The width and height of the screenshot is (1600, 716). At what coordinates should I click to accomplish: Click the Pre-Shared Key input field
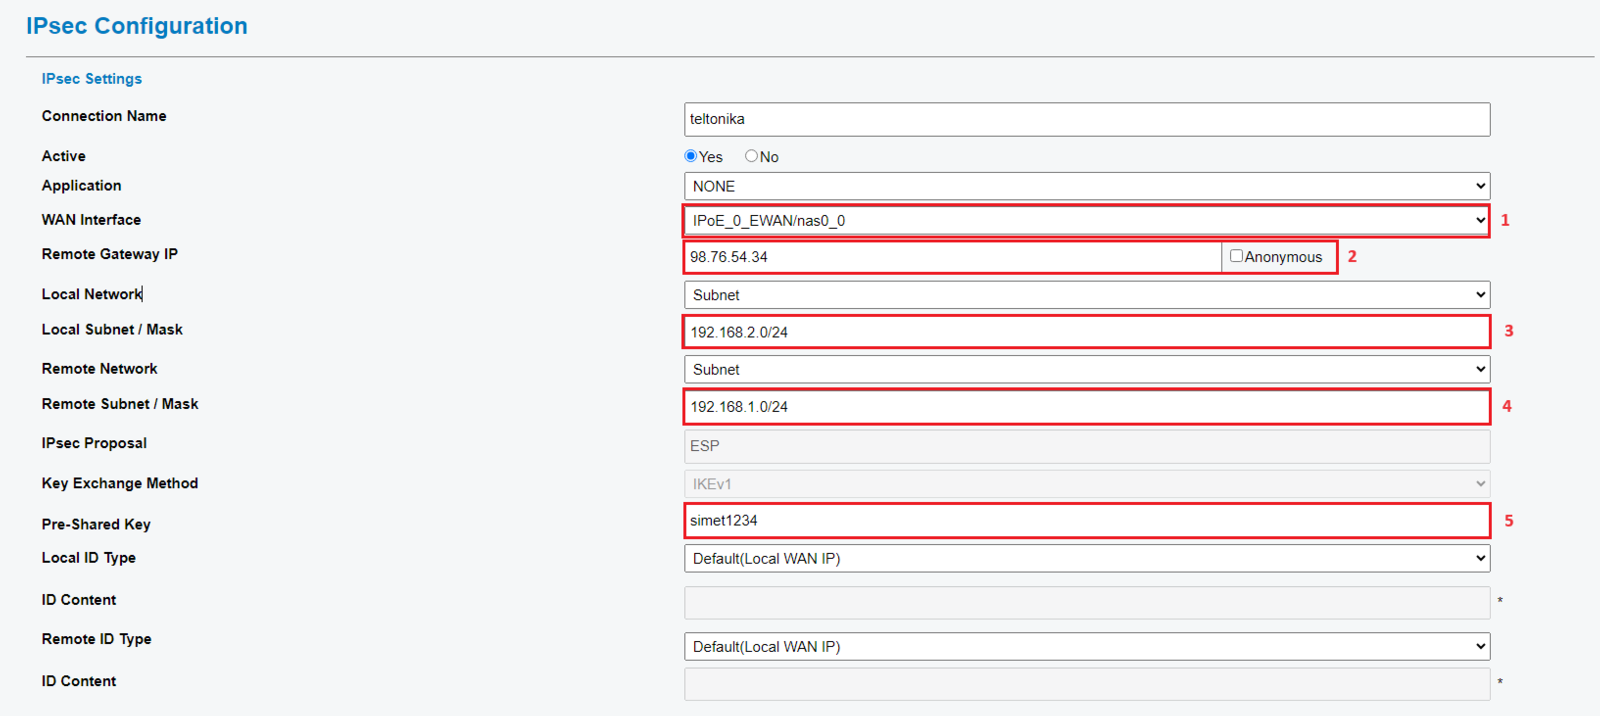pyautogui.click(x=1086, y=521)
